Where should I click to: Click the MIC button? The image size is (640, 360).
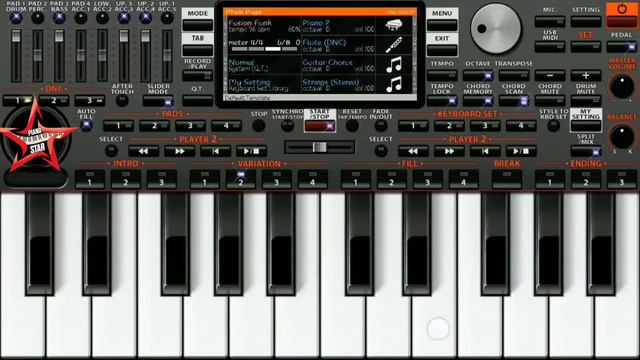click(550, 21)
